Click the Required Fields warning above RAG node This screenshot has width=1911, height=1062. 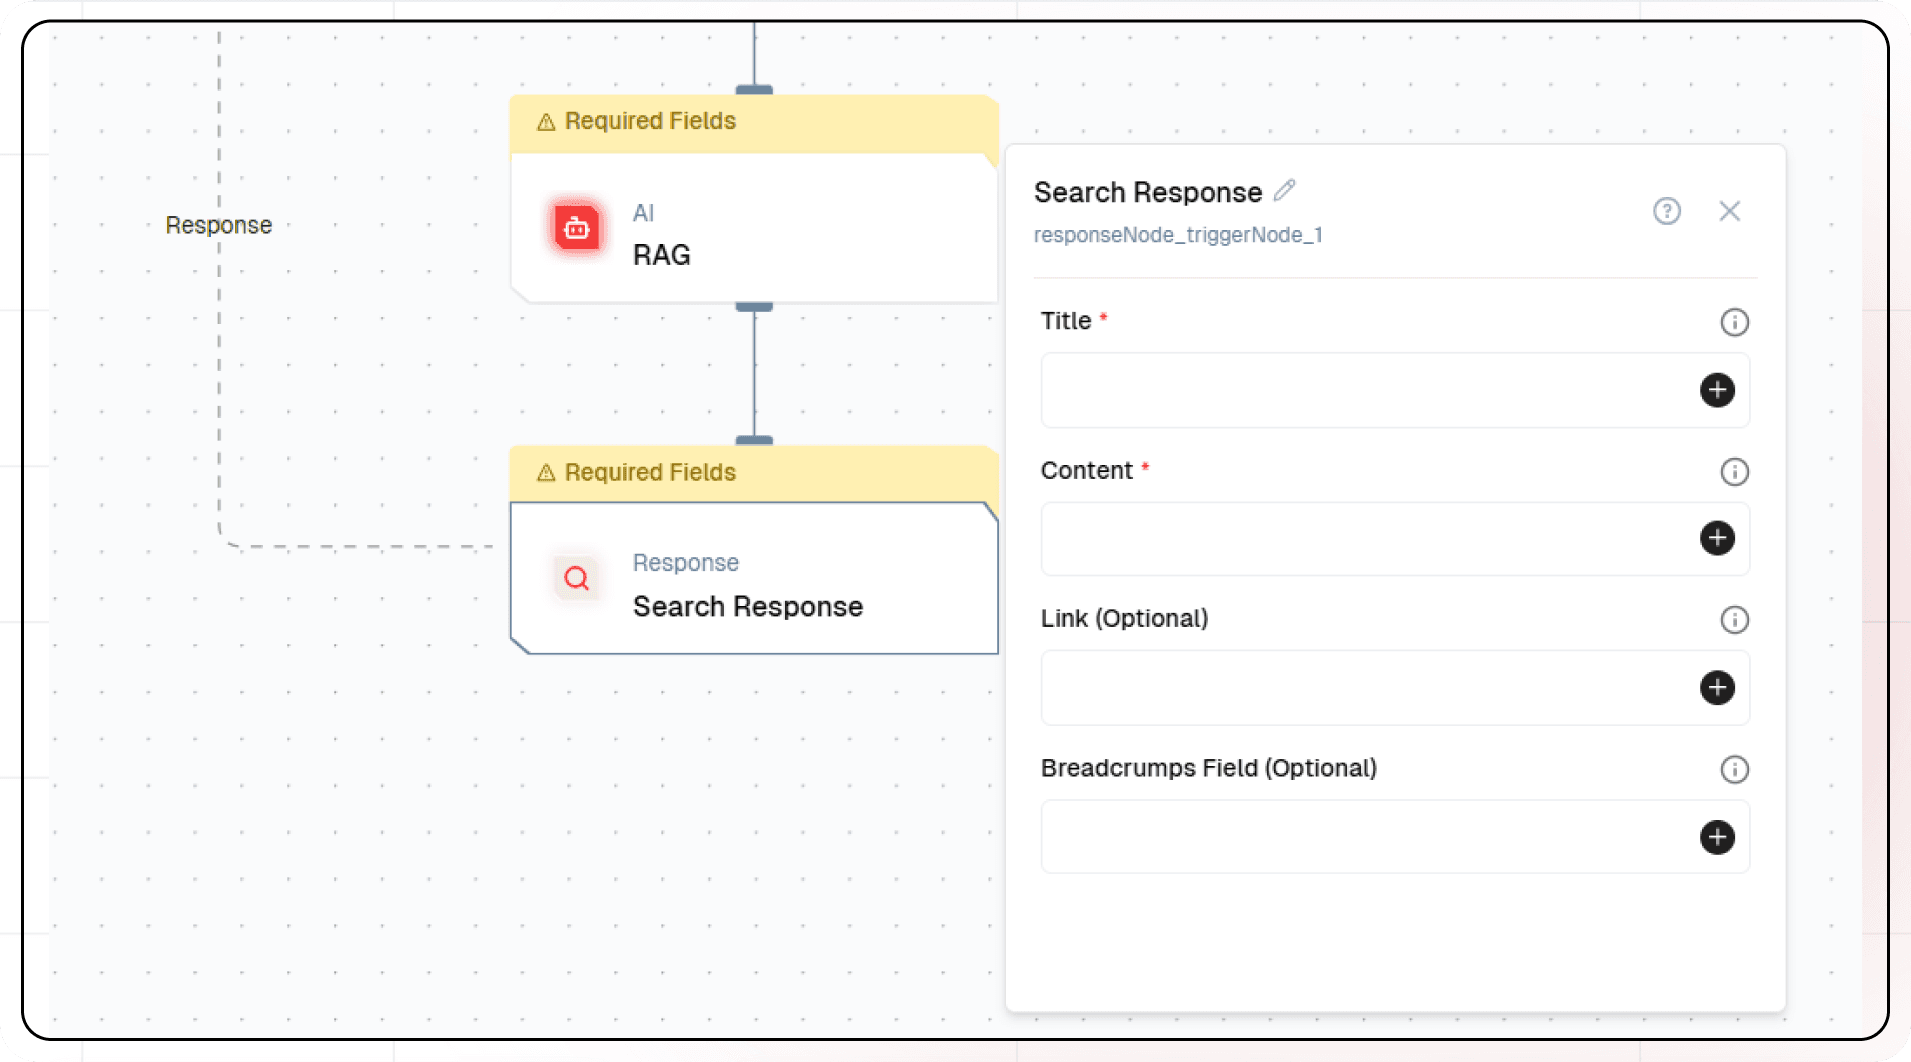tap(649, 121)
